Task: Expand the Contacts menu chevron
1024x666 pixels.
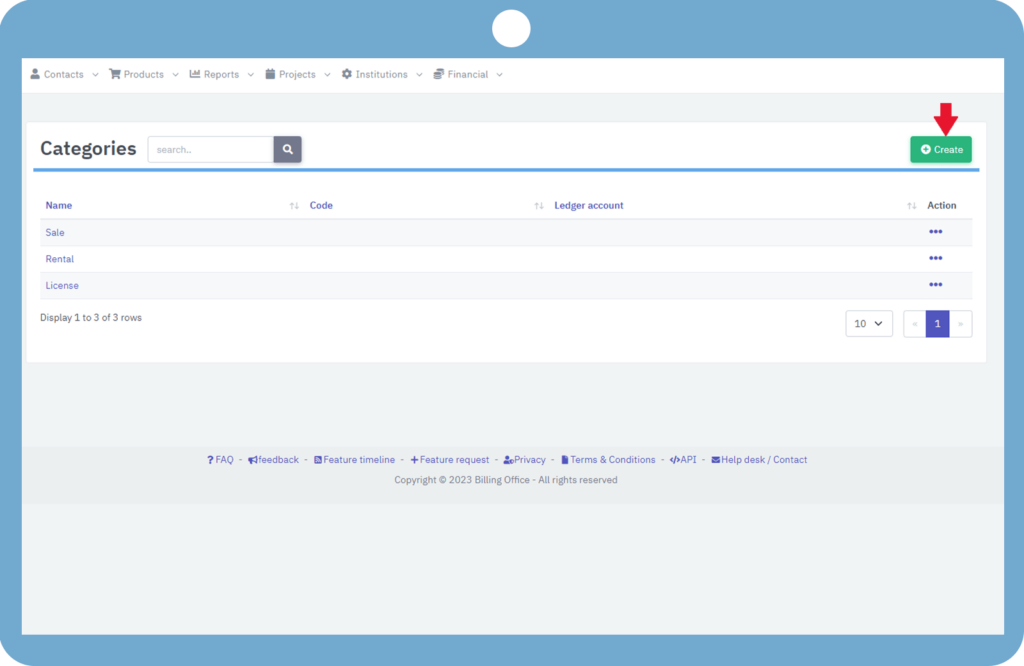Action: point(95,75)
